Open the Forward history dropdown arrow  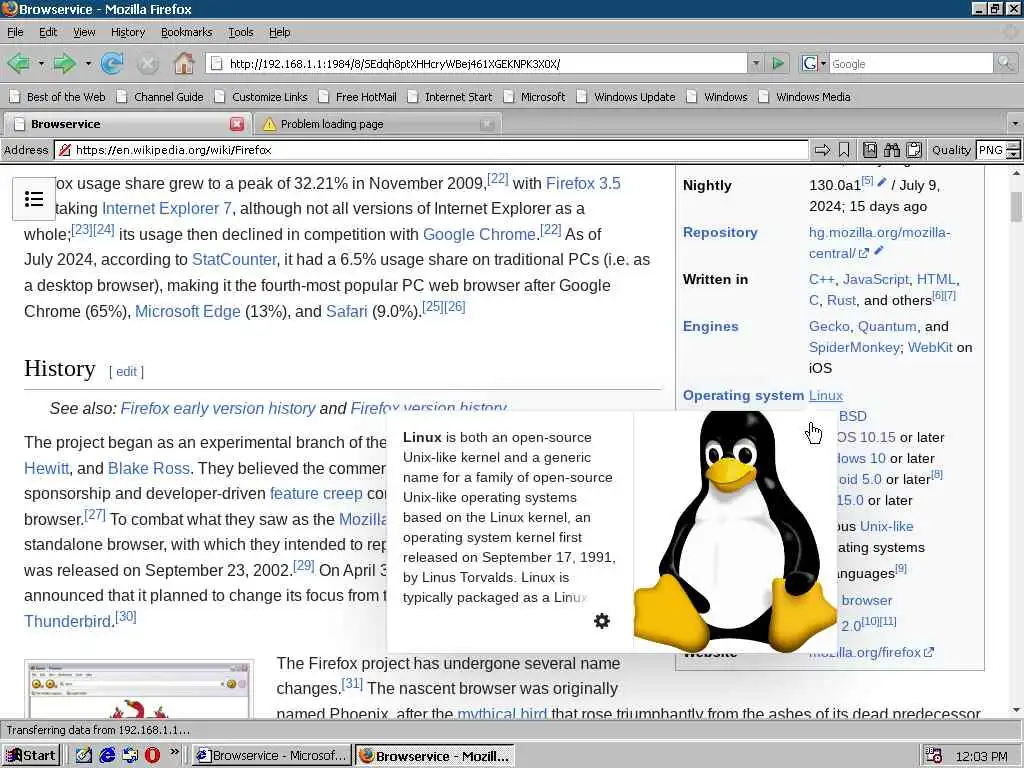(88, 63)
